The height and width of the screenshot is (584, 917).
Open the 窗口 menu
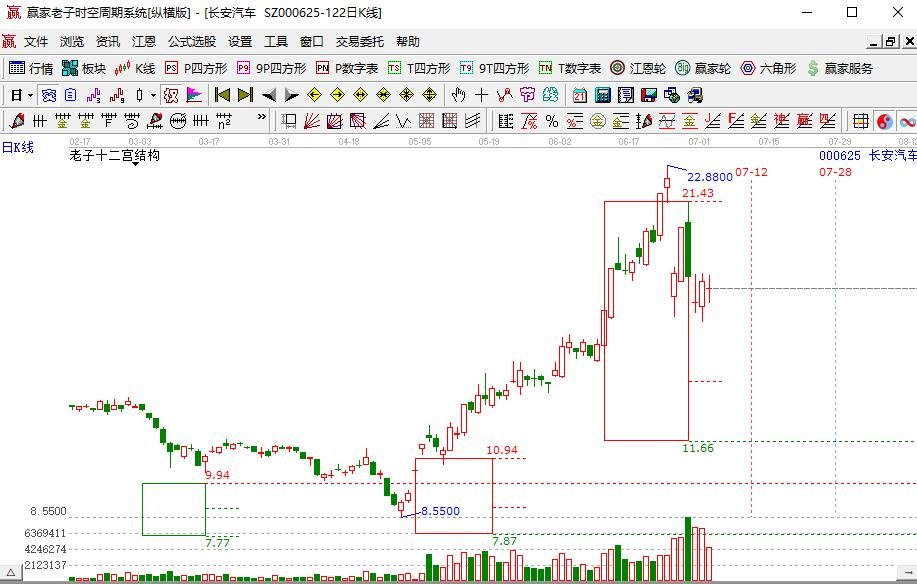[312, 42]
